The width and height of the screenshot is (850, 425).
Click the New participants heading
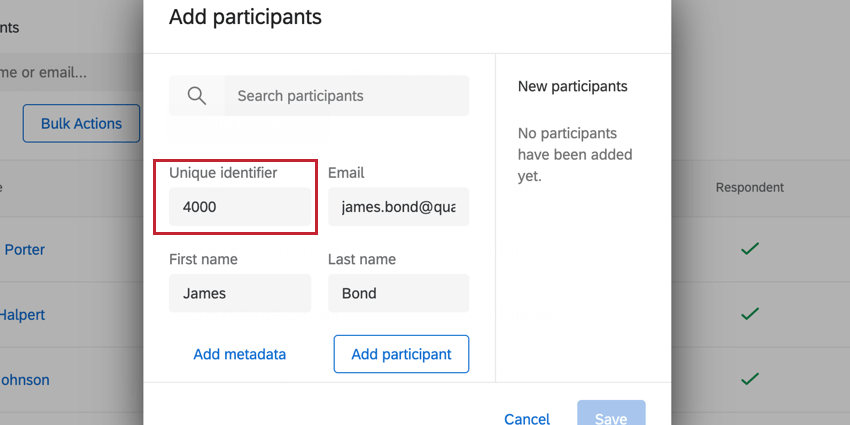[573, 86]
